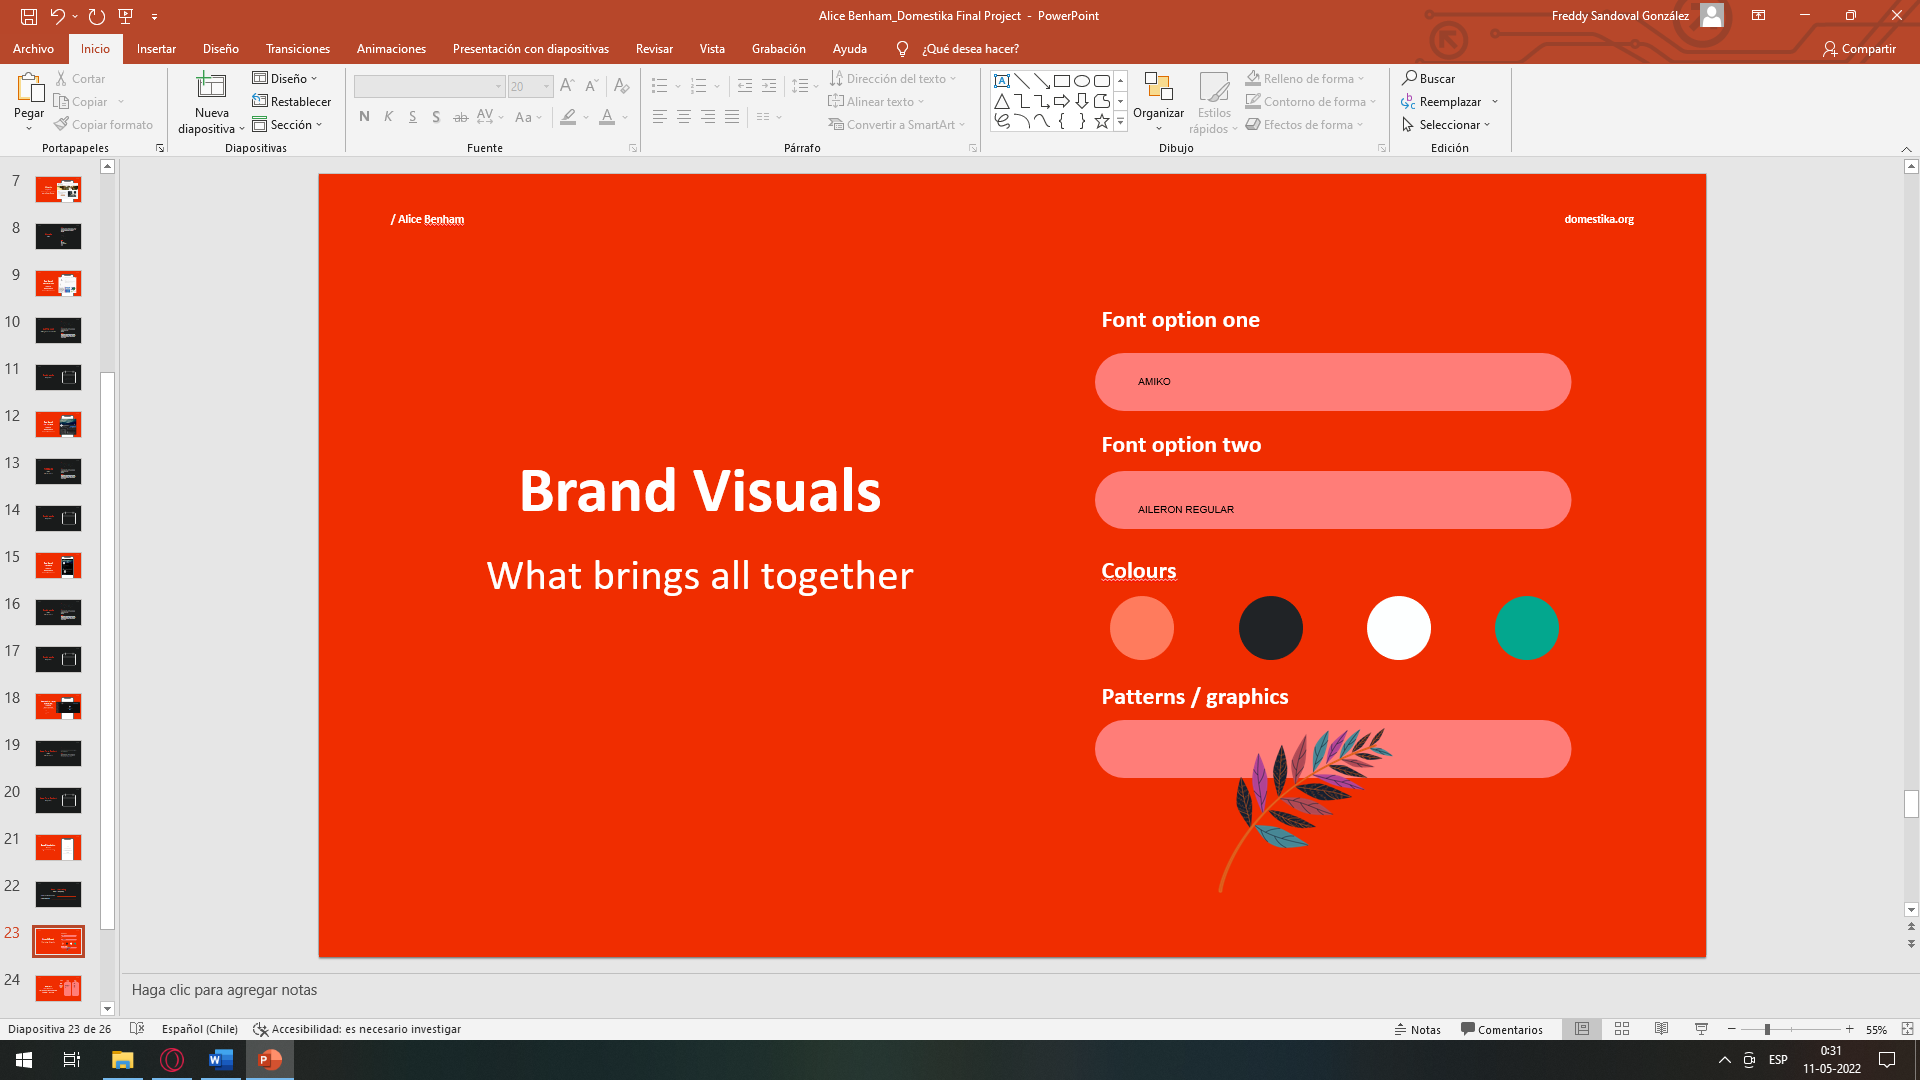Image resolution: width=1920 pixels, height=1080 pixels.
Task: Open PowerPoint from the Windows taskbar
Action: [x=270, y=1060]
